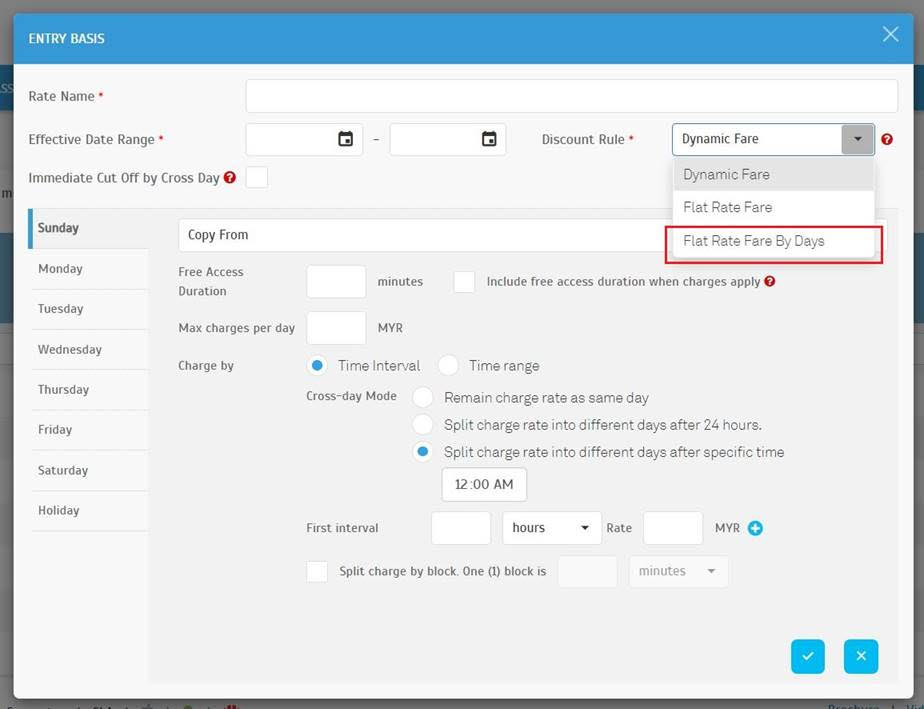
Task: Click help icon for Immediate Cut Off
Action: click(230, 178)
